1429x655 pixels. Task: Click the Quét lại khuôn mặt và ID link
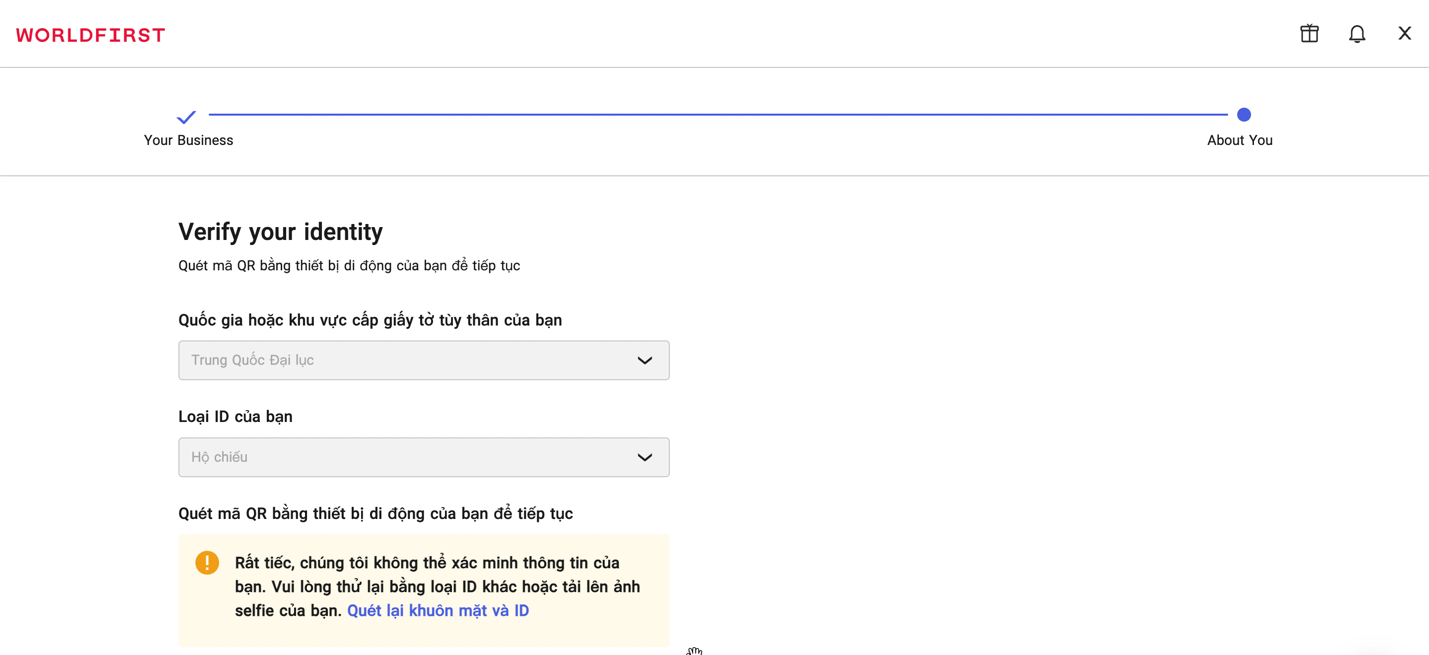coord(438,611)
